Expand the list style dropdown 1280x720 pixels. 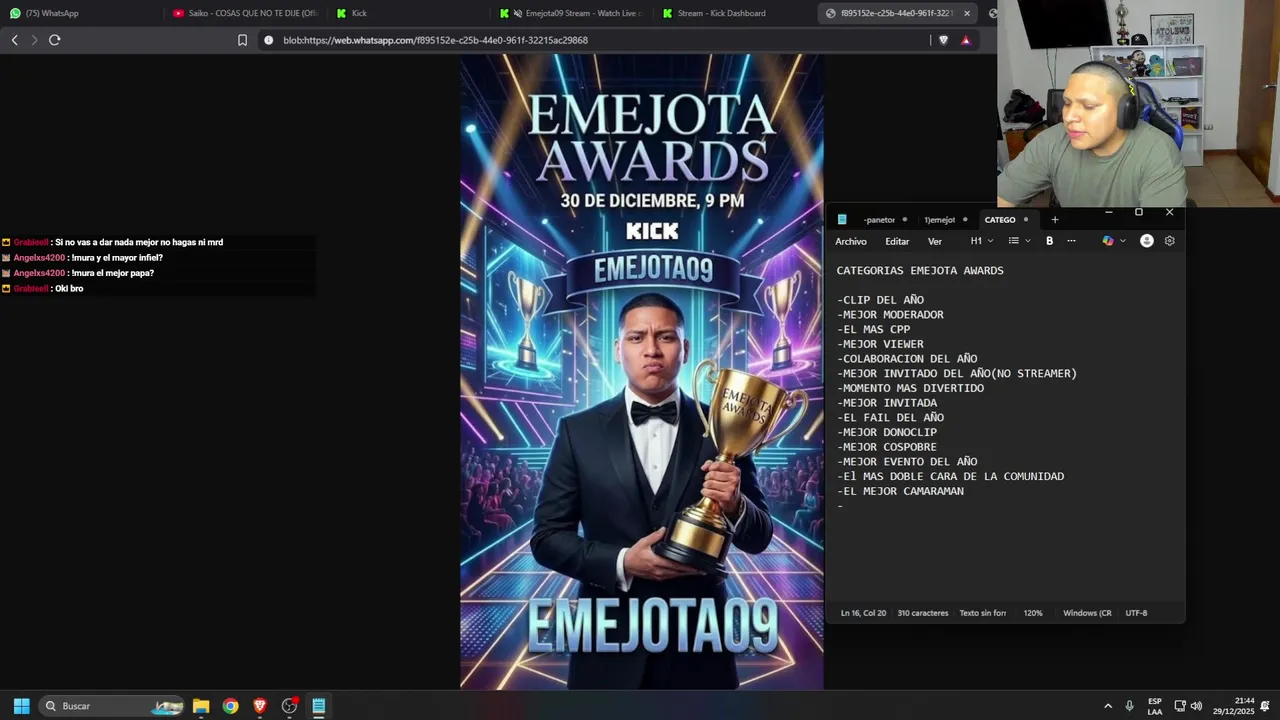(x=1019, y=241)
